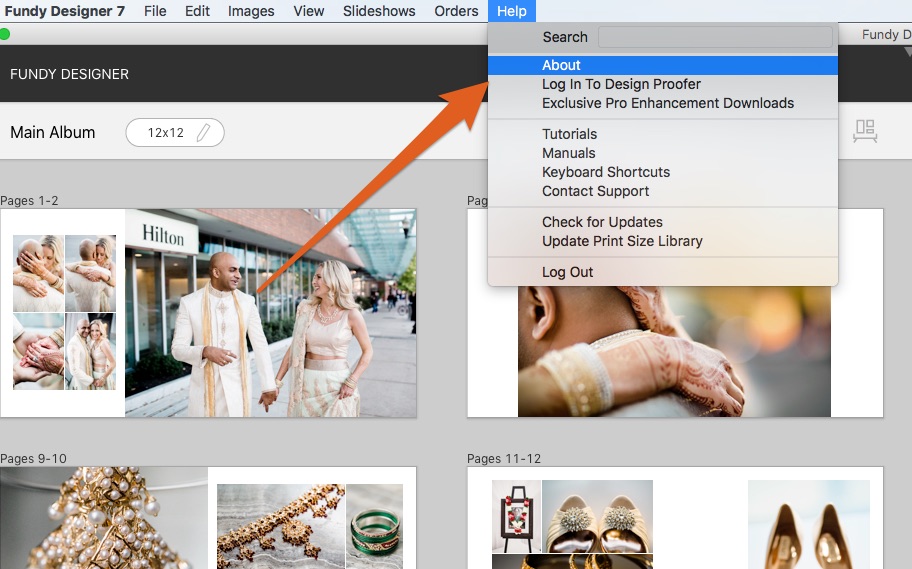Open the Images menu
This screenshot has width=912, height=569.
coord(251,11)
